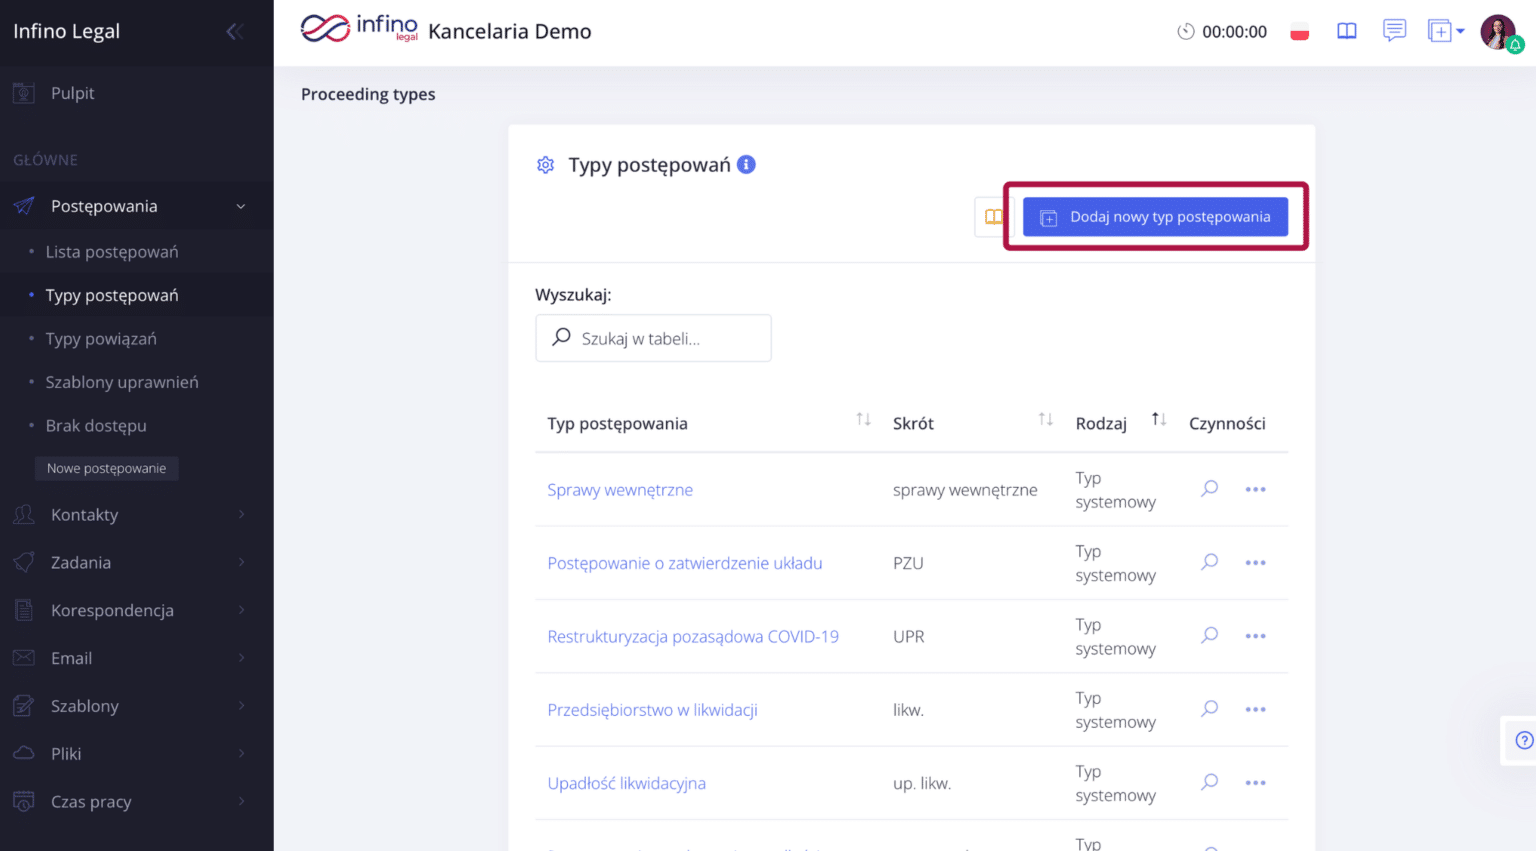1536x851 pixels.
Task: Sort by Typ postępowania column arrows
Action: pyautogui.click(x=863, y=420)
